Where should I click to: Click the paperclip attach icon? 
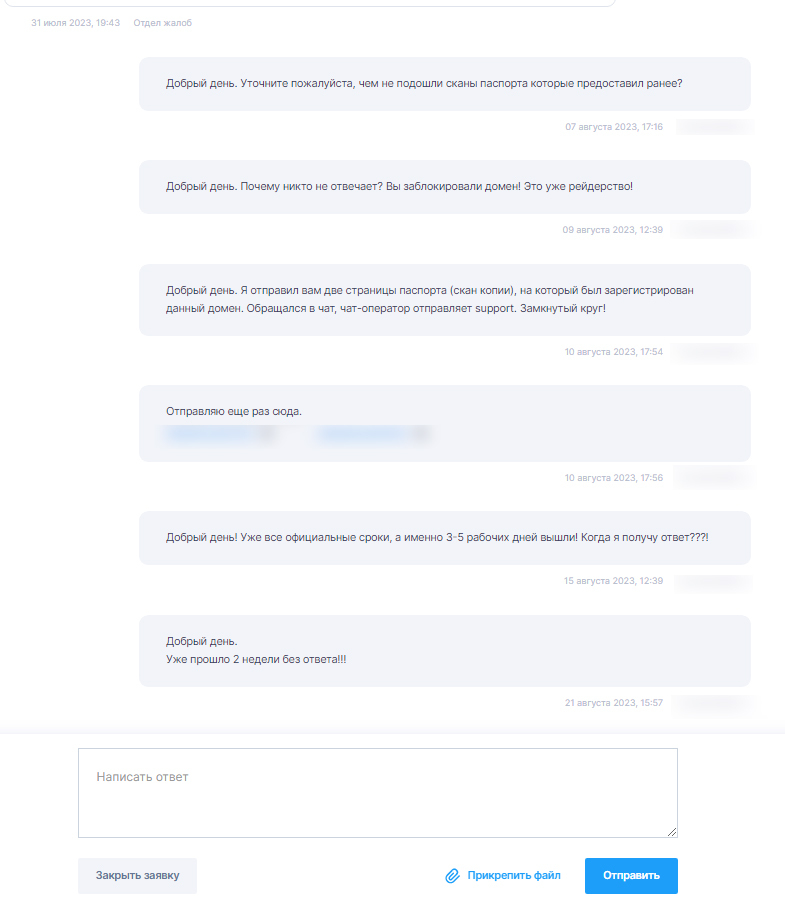(x=452, y=876)
